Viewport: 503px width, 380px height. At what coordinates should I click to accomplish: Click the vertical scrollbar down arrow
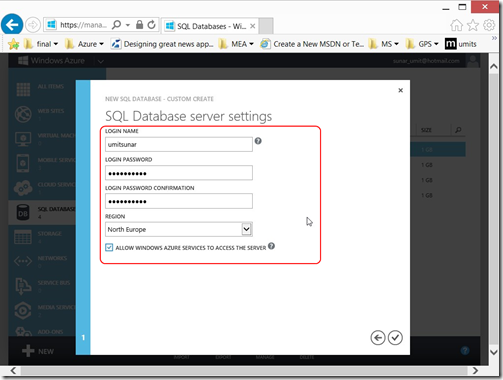[494, 352]
